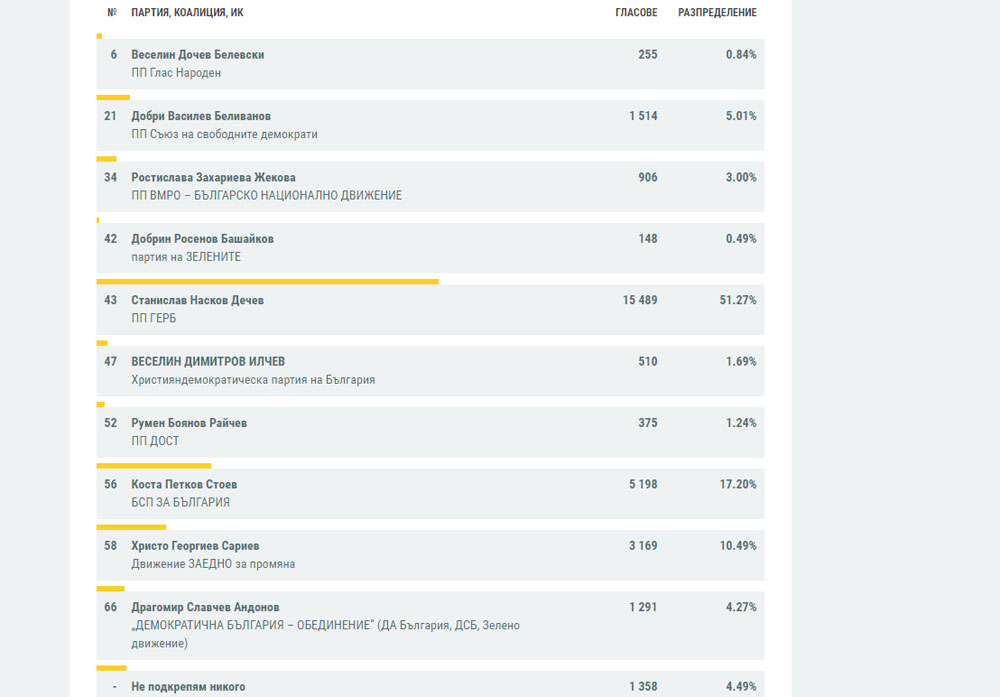Click on Коста Петков Стоев

click(184, 485)
